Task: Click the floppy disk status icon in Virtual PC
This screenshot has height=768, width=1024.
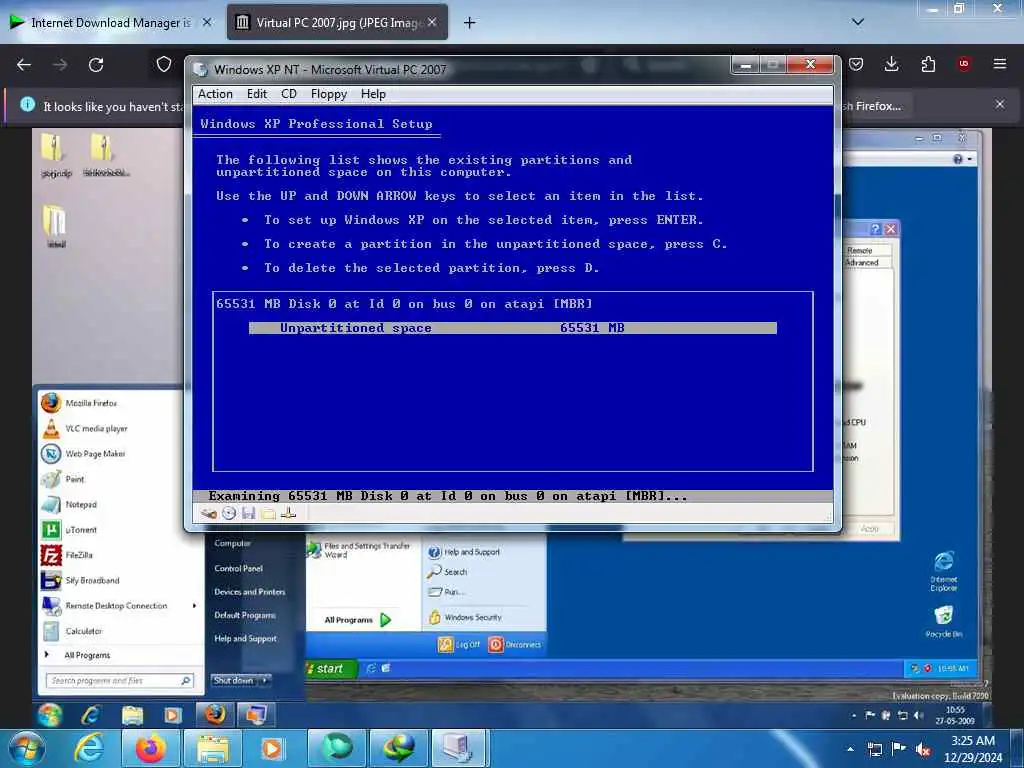Action: pos(248,513)
